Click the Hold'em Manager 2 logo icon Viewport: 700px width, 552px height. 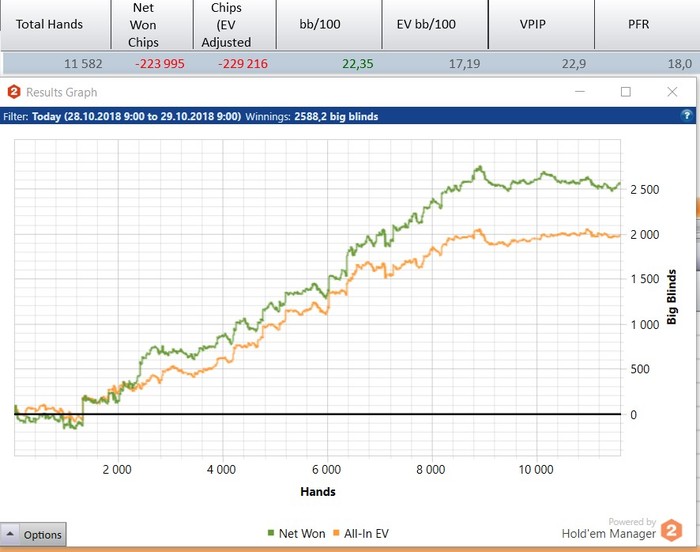(x=671, y=530)
